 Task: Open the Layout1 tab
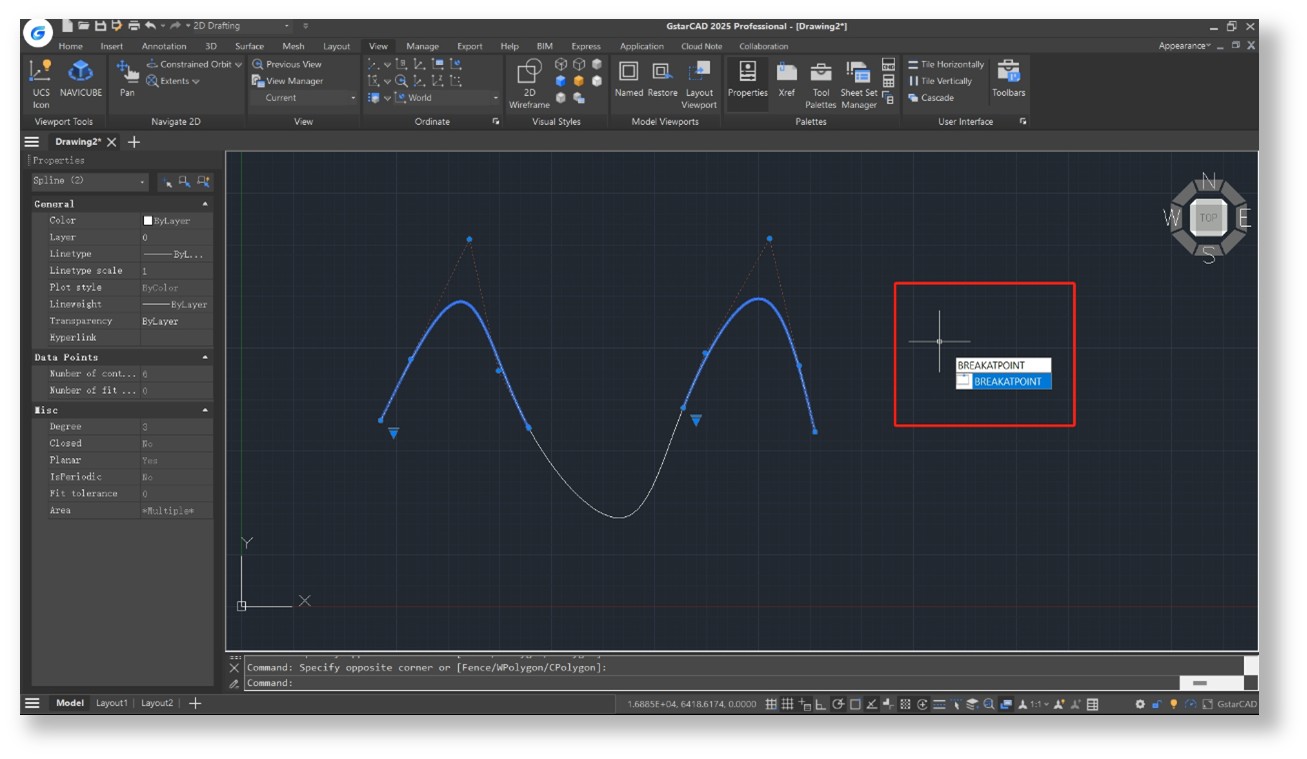coord(111,703)
